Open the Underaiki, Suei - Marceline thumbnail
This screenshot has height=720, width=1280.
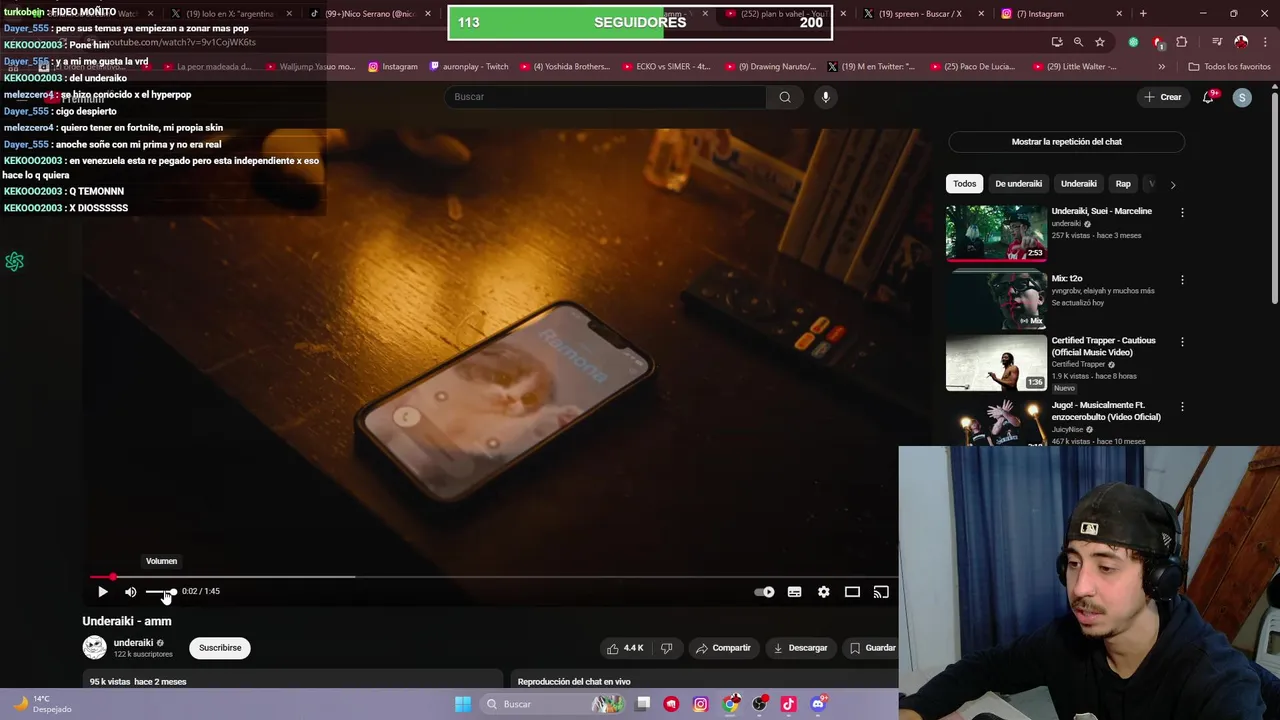(996, 233)
